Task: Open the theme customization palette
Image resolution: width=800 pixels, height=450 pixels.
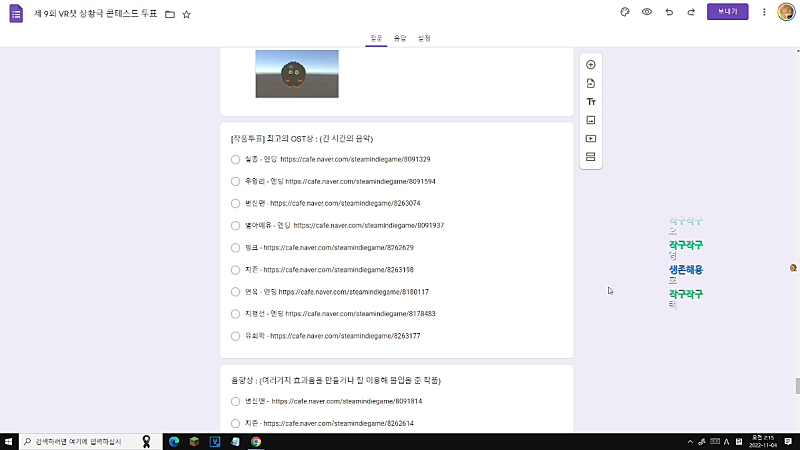Action: tap(624, 13)
